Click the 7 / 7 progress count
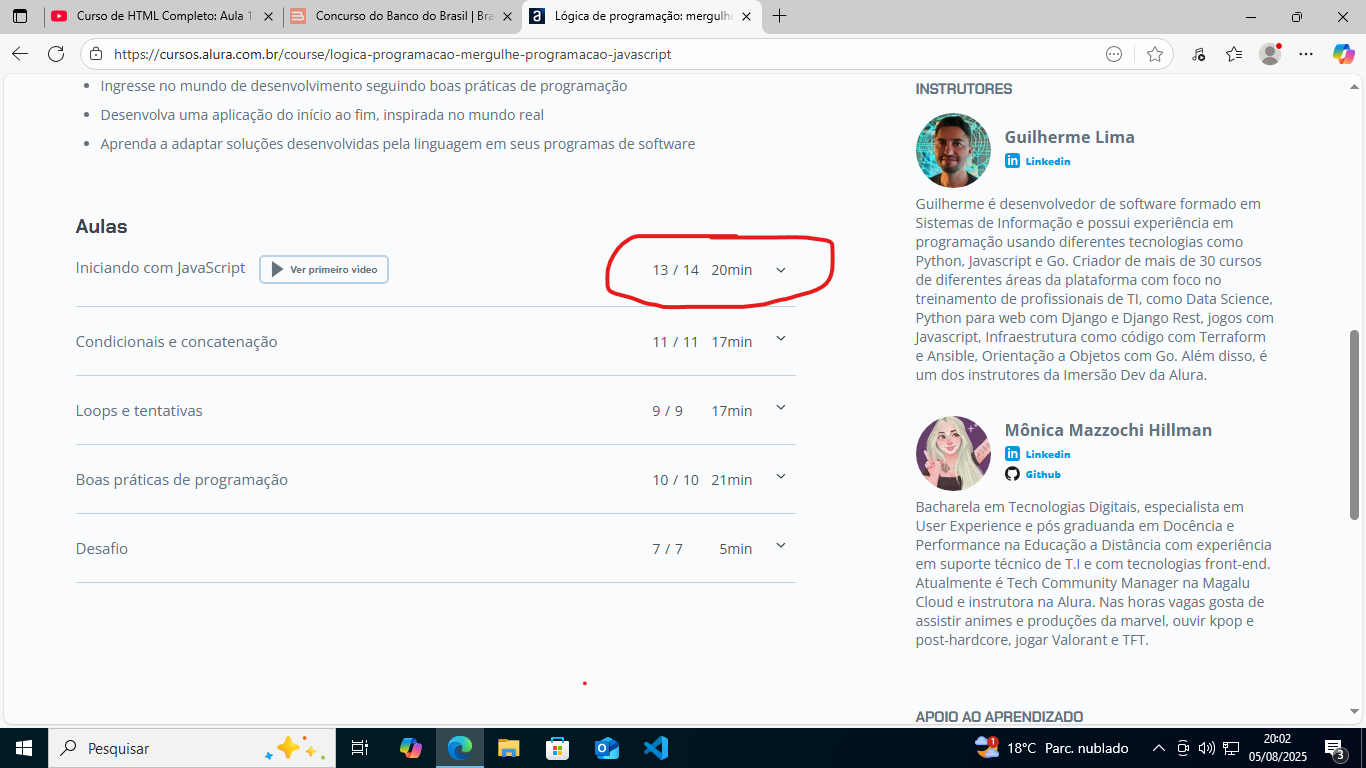This screenshot has height=768, width=1366. pyautogui.click(x=668, y=549)
